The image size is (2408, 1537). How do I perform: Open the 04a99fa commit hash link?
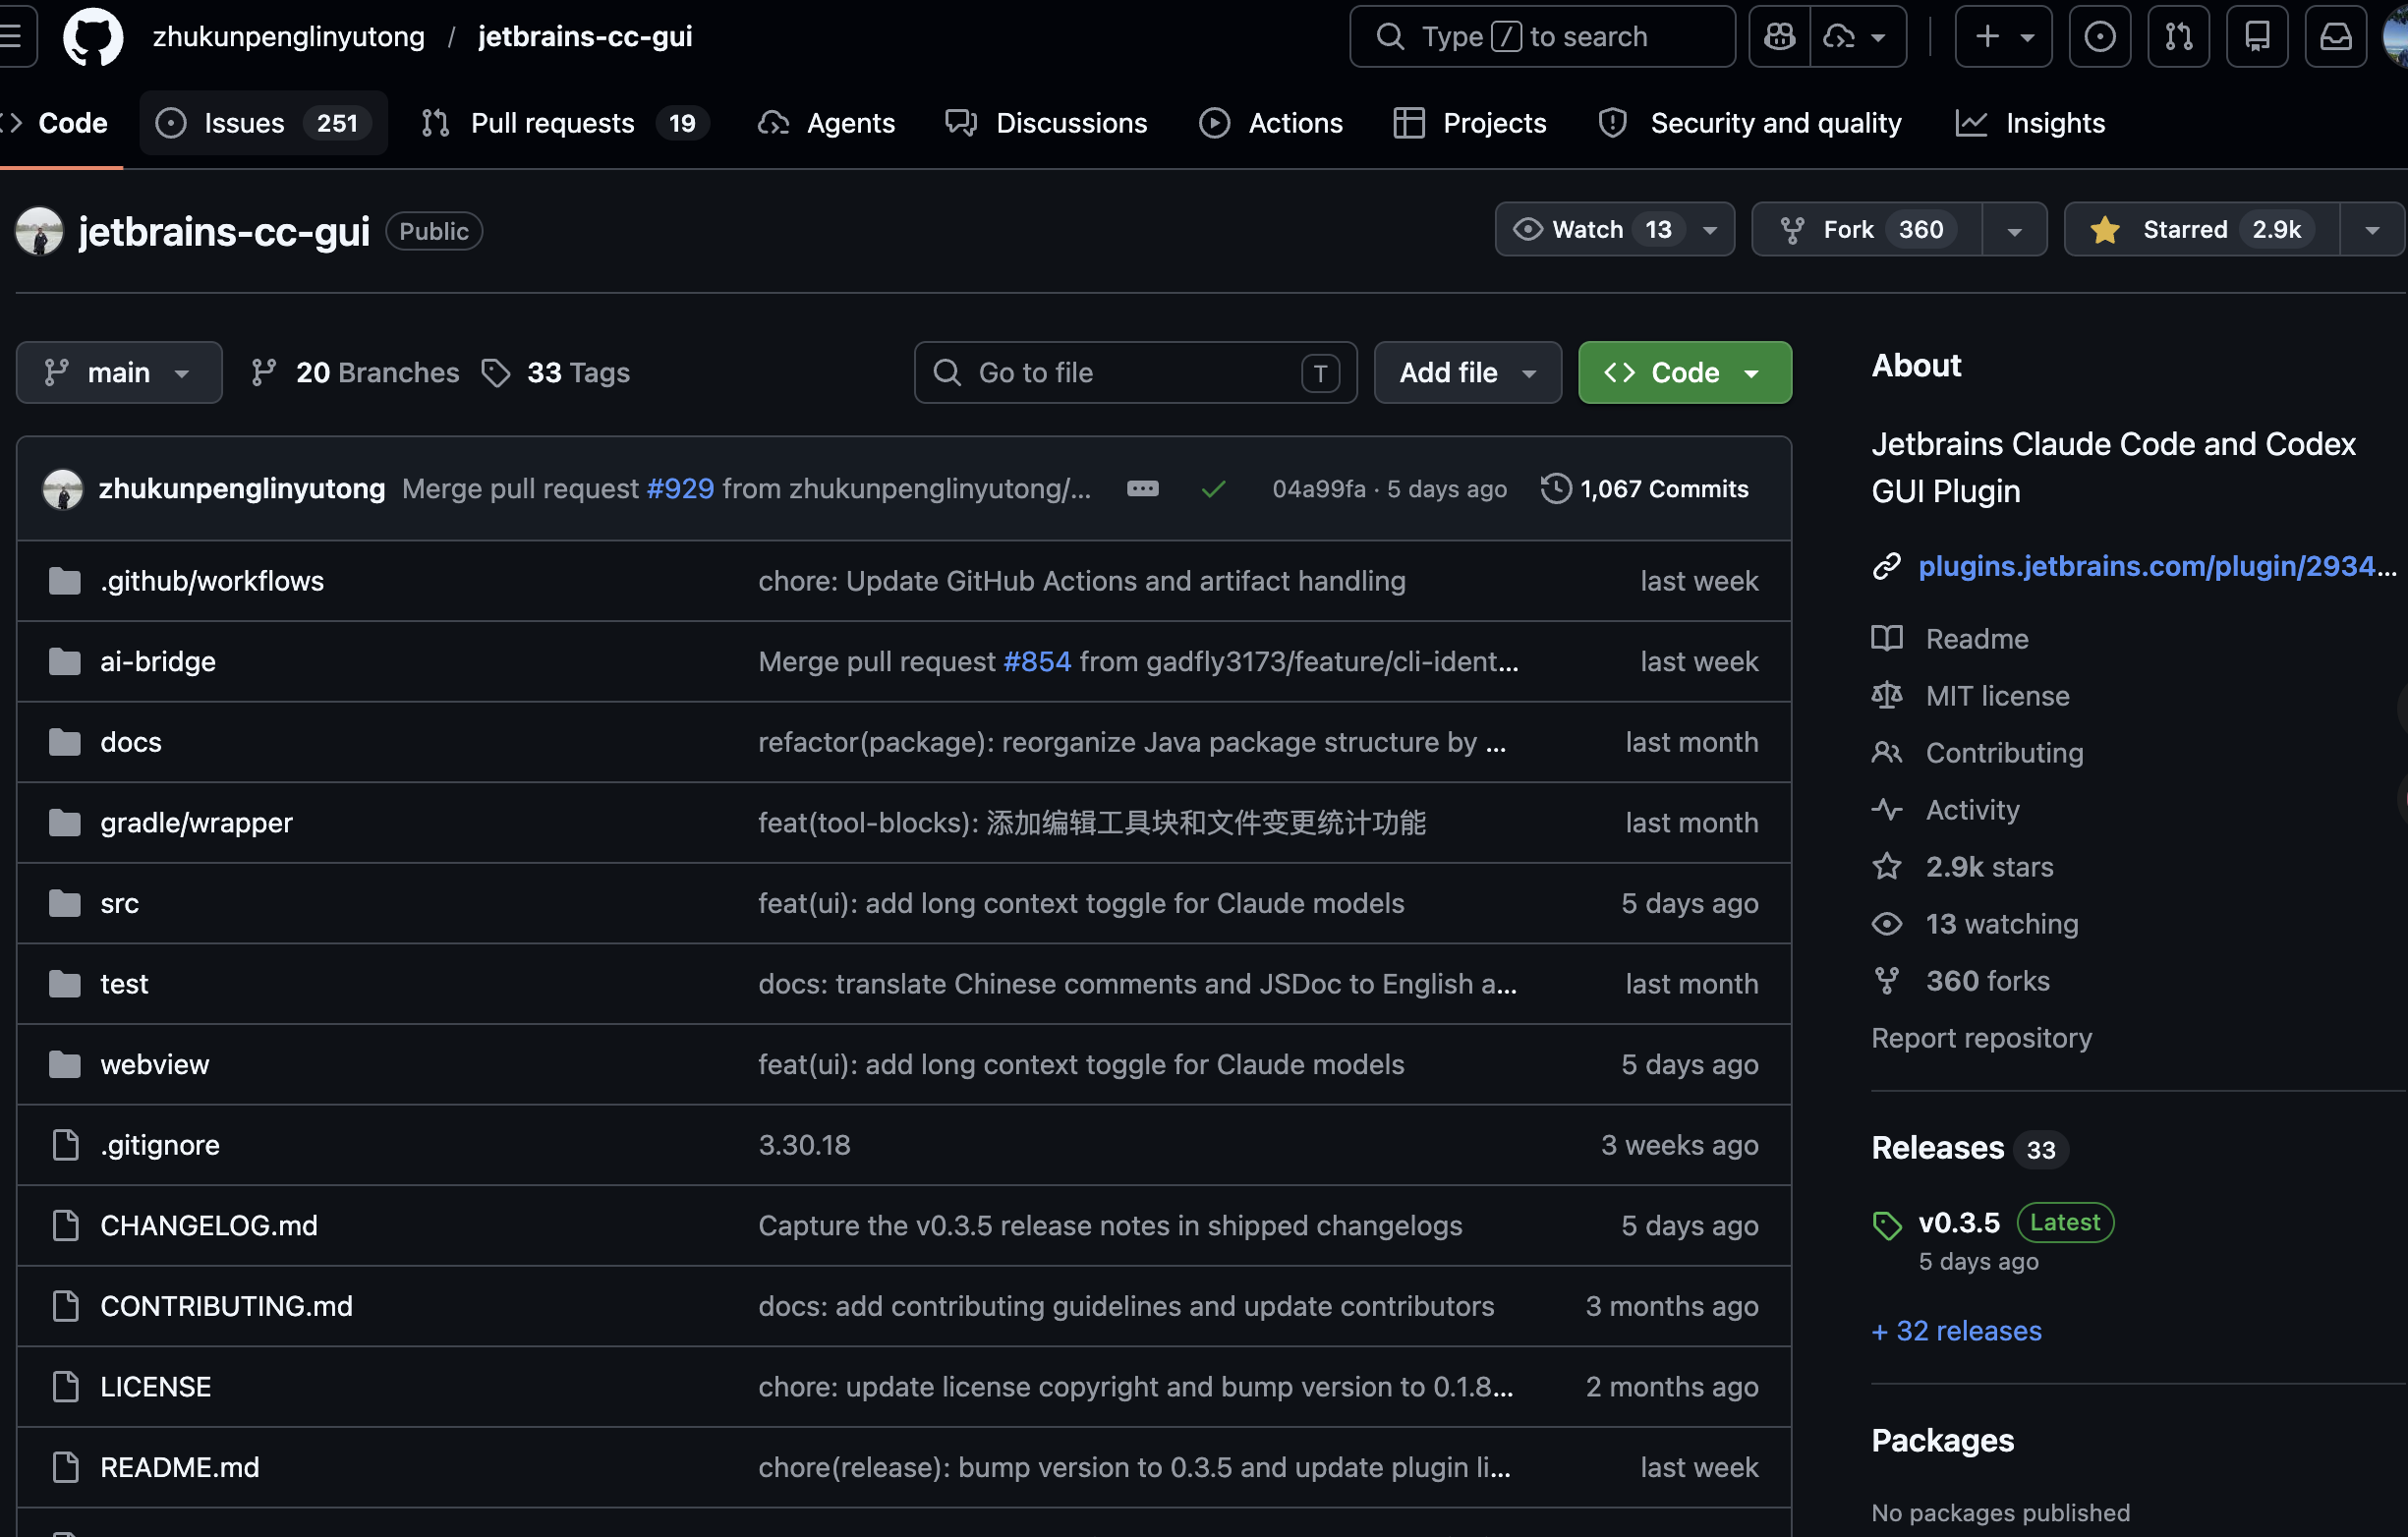(x=1318, y=489)
